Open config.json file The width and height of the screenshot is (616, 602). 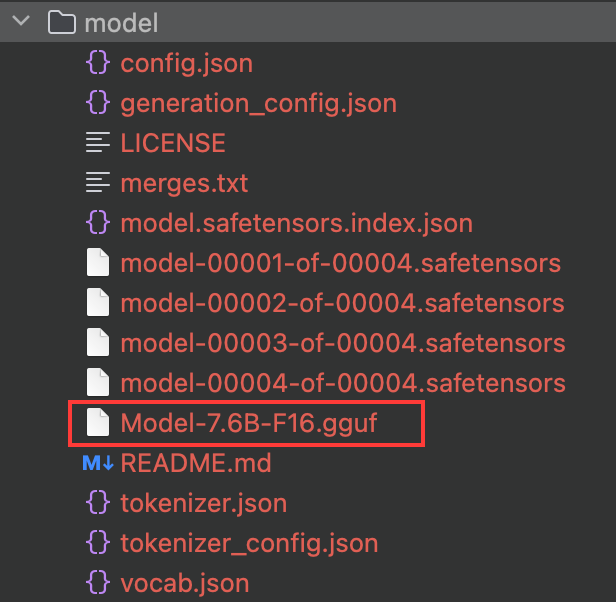[x=186, y=64]
